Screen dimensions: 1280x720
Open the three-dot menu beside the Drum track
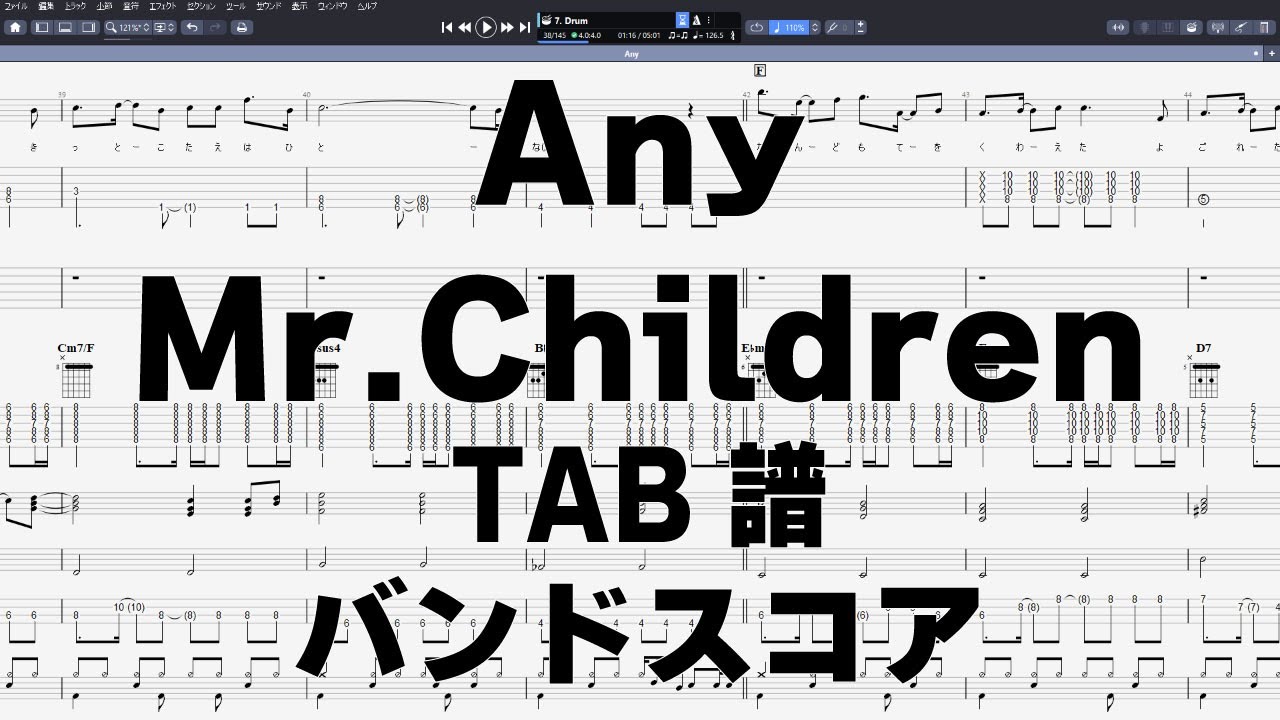708,20
